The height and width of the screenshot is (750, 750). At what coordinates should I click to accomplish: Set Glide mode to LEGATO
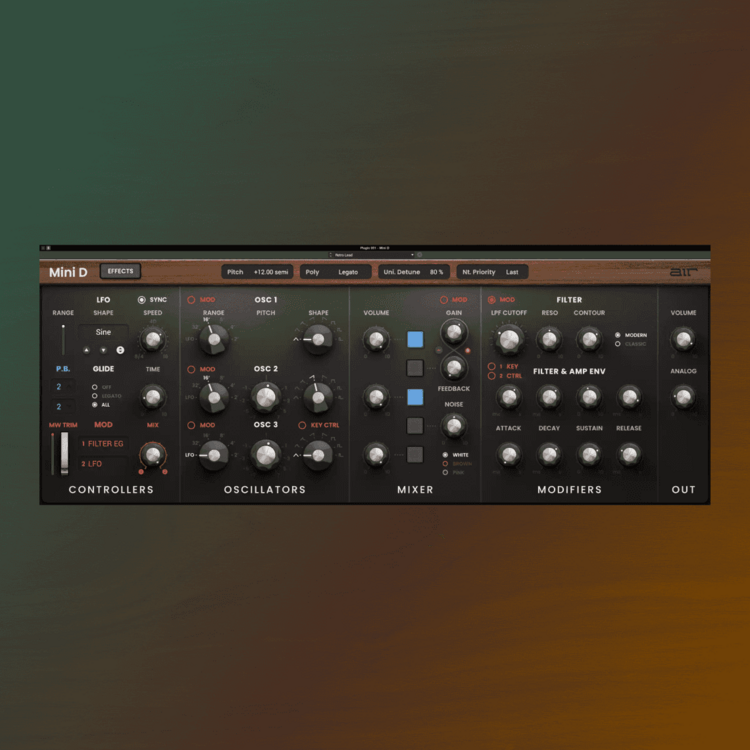click(x=95, y=396)
